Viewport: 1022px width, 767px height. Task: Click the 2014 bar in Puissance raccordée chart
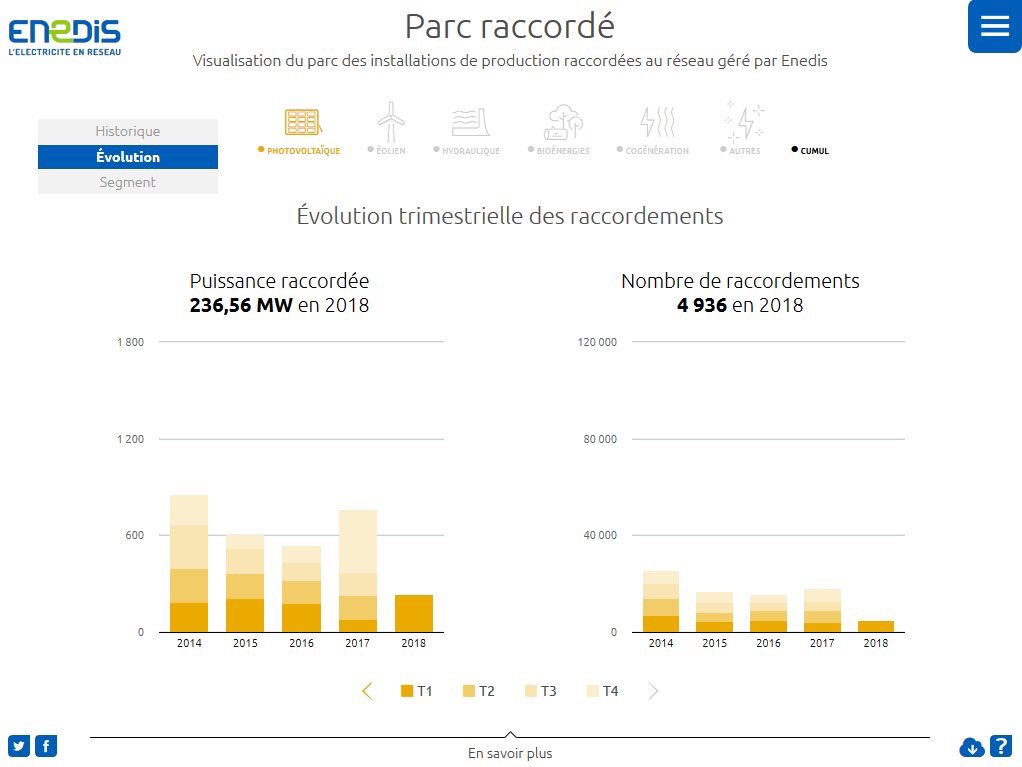point(189,563)
